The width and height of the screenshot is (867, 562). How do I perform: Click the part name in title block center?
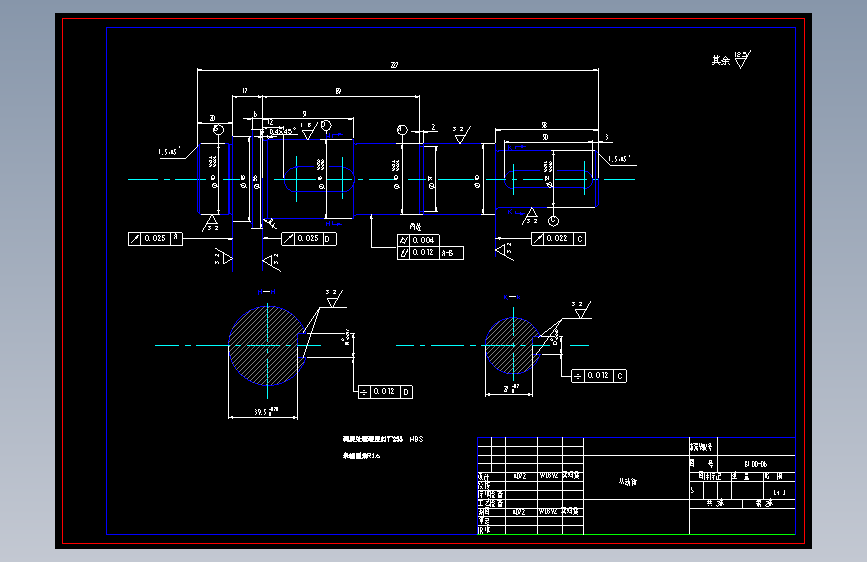[x=628, y=482]
